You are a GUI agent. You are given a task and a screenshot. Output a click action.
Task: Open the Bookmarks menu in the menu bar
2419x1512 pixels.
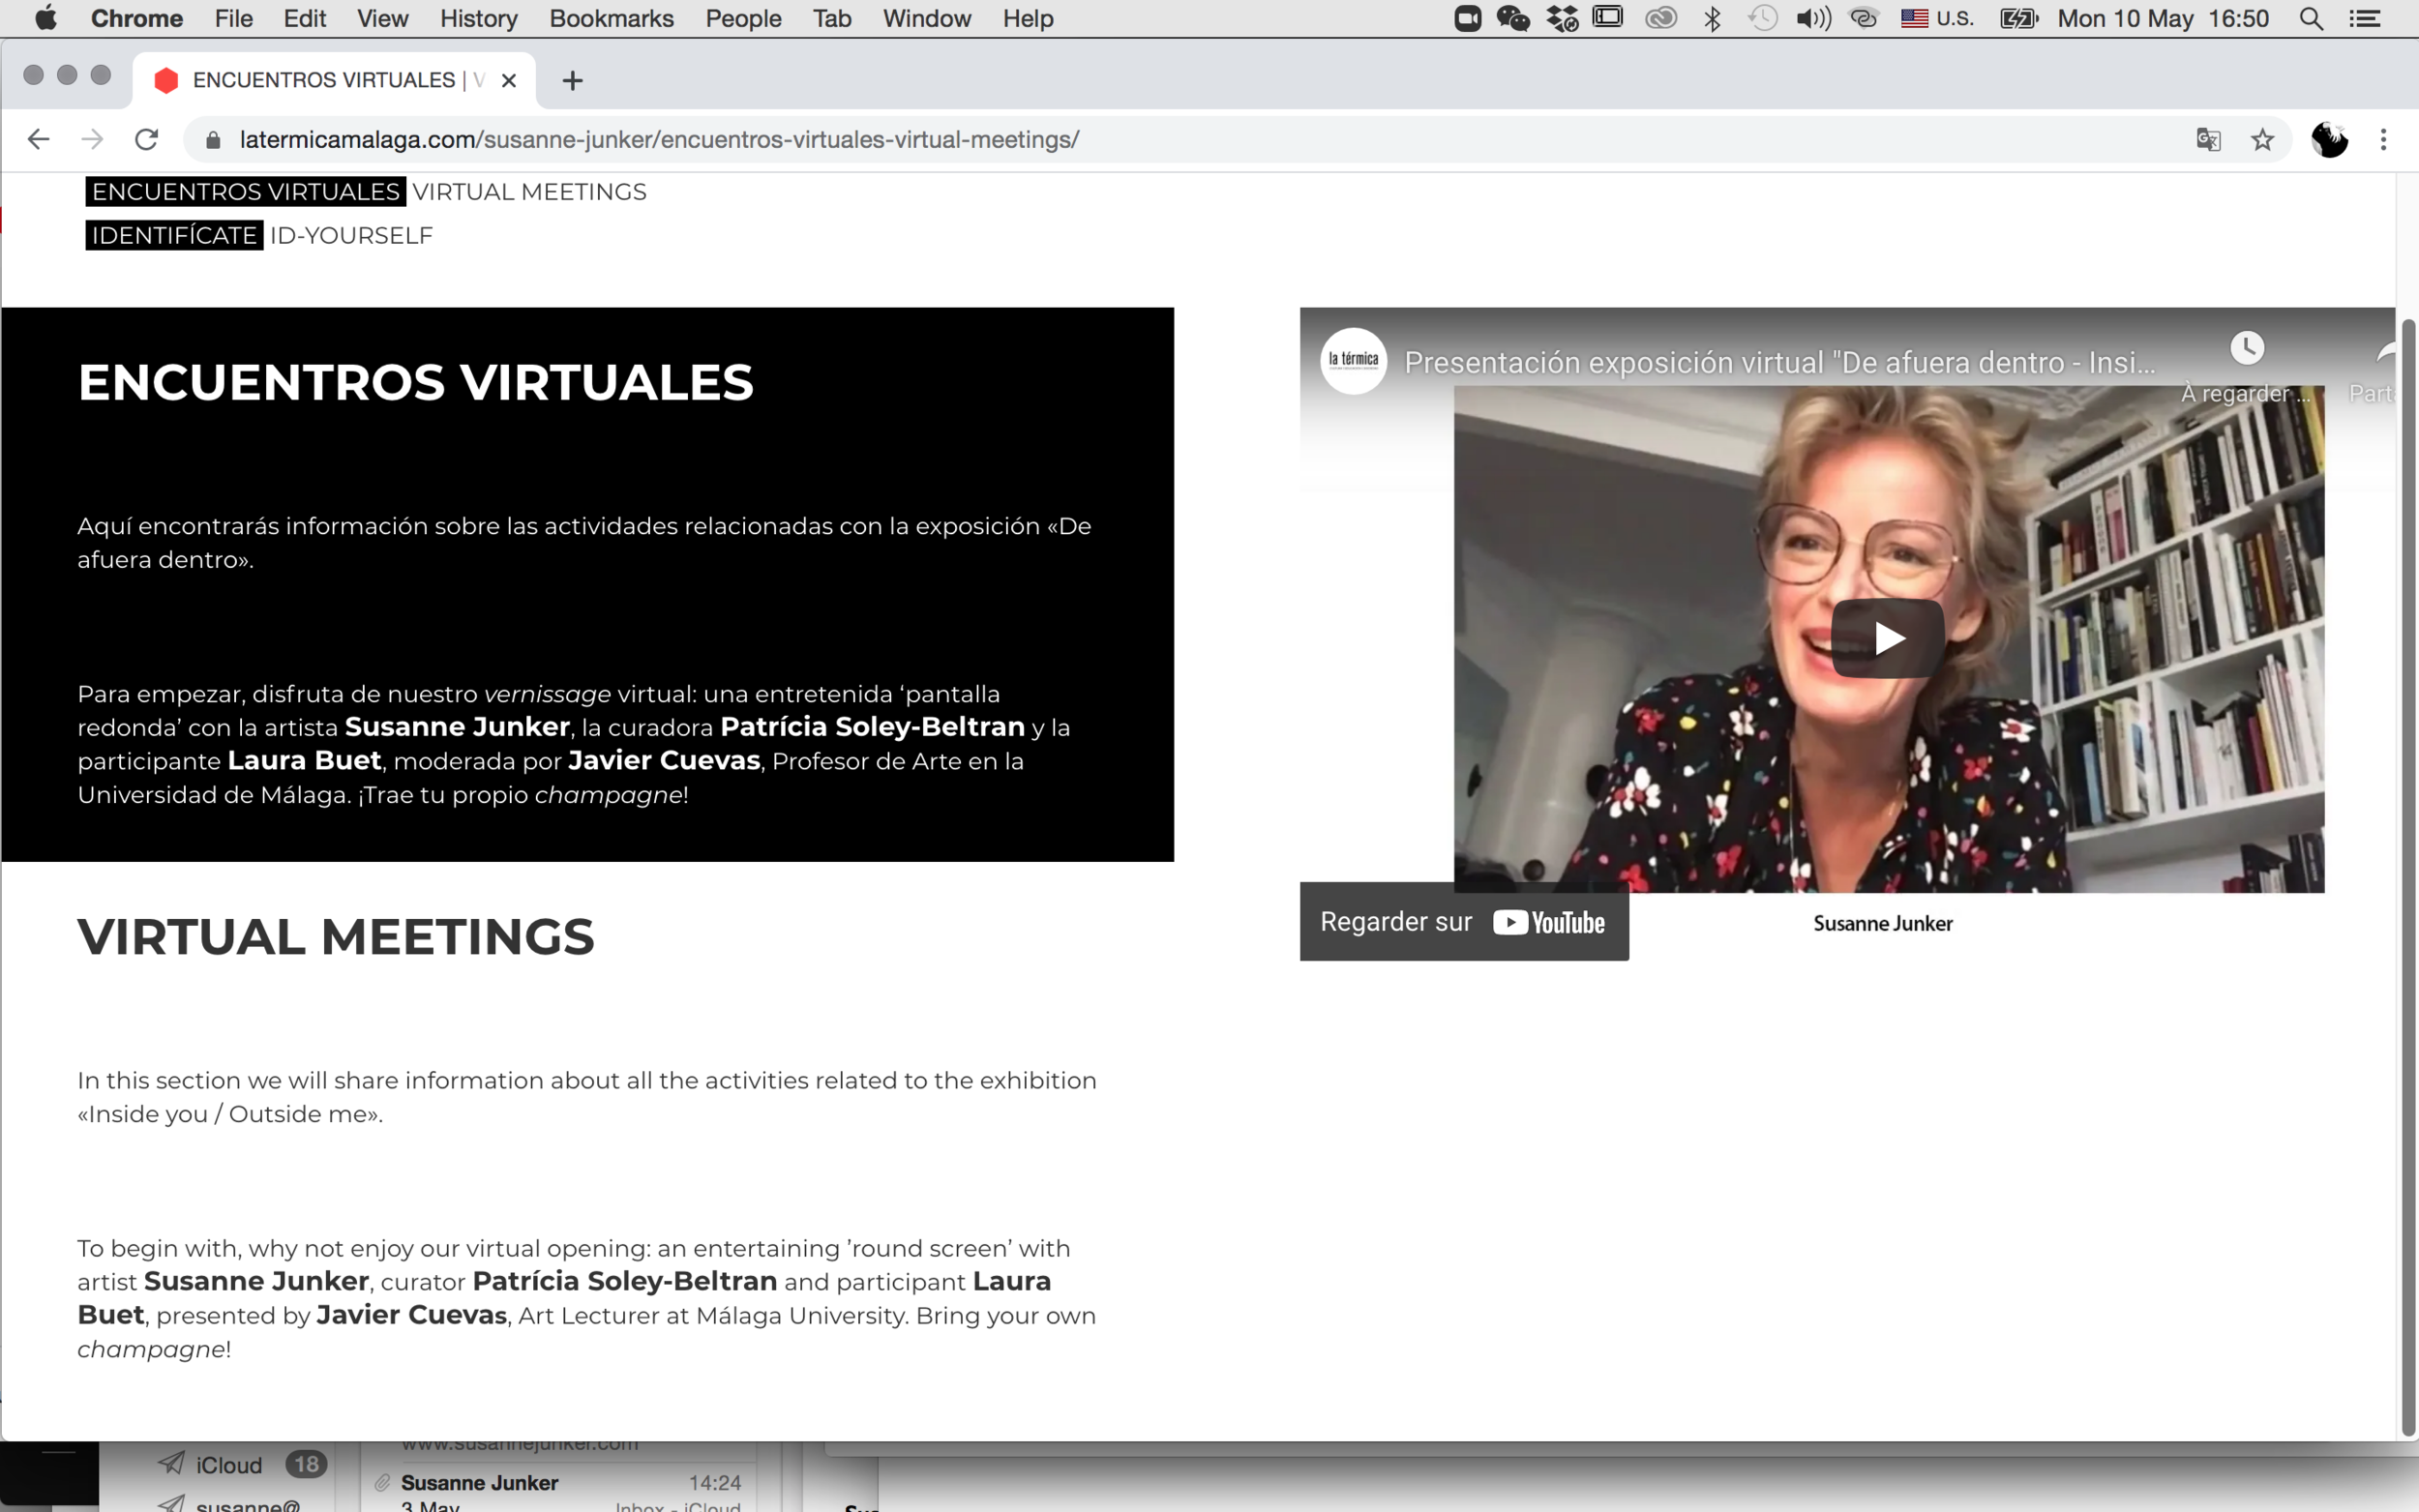point(611,19)
